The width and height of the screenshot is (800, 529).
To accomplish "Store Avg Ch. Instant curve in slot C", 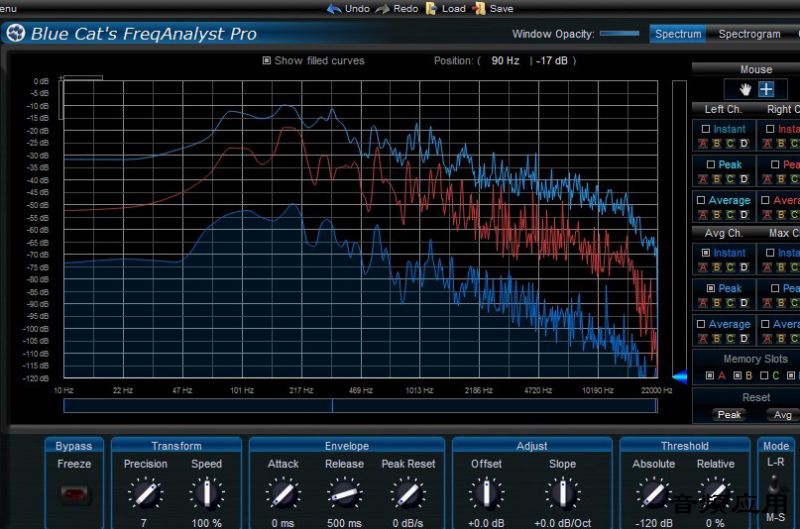I will pos(730,267).
